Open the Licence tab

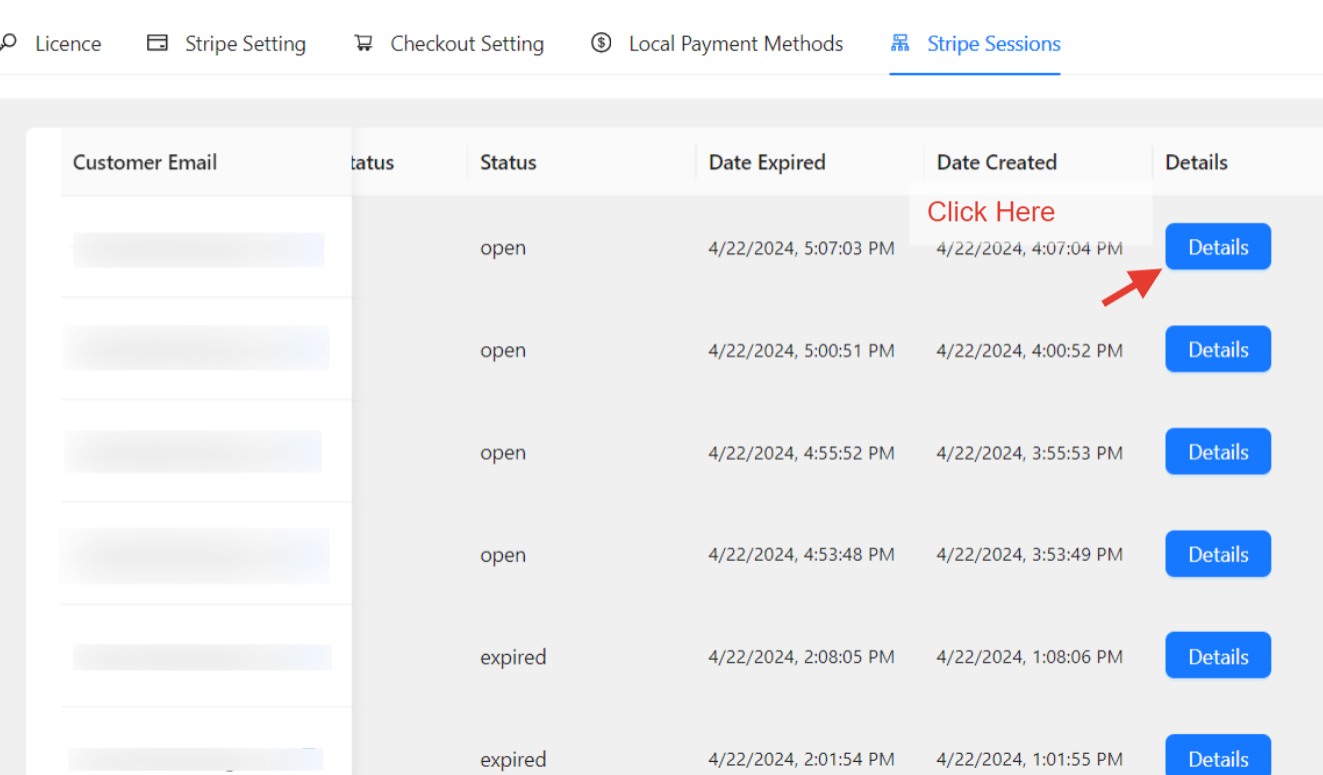tap(67, 44)
